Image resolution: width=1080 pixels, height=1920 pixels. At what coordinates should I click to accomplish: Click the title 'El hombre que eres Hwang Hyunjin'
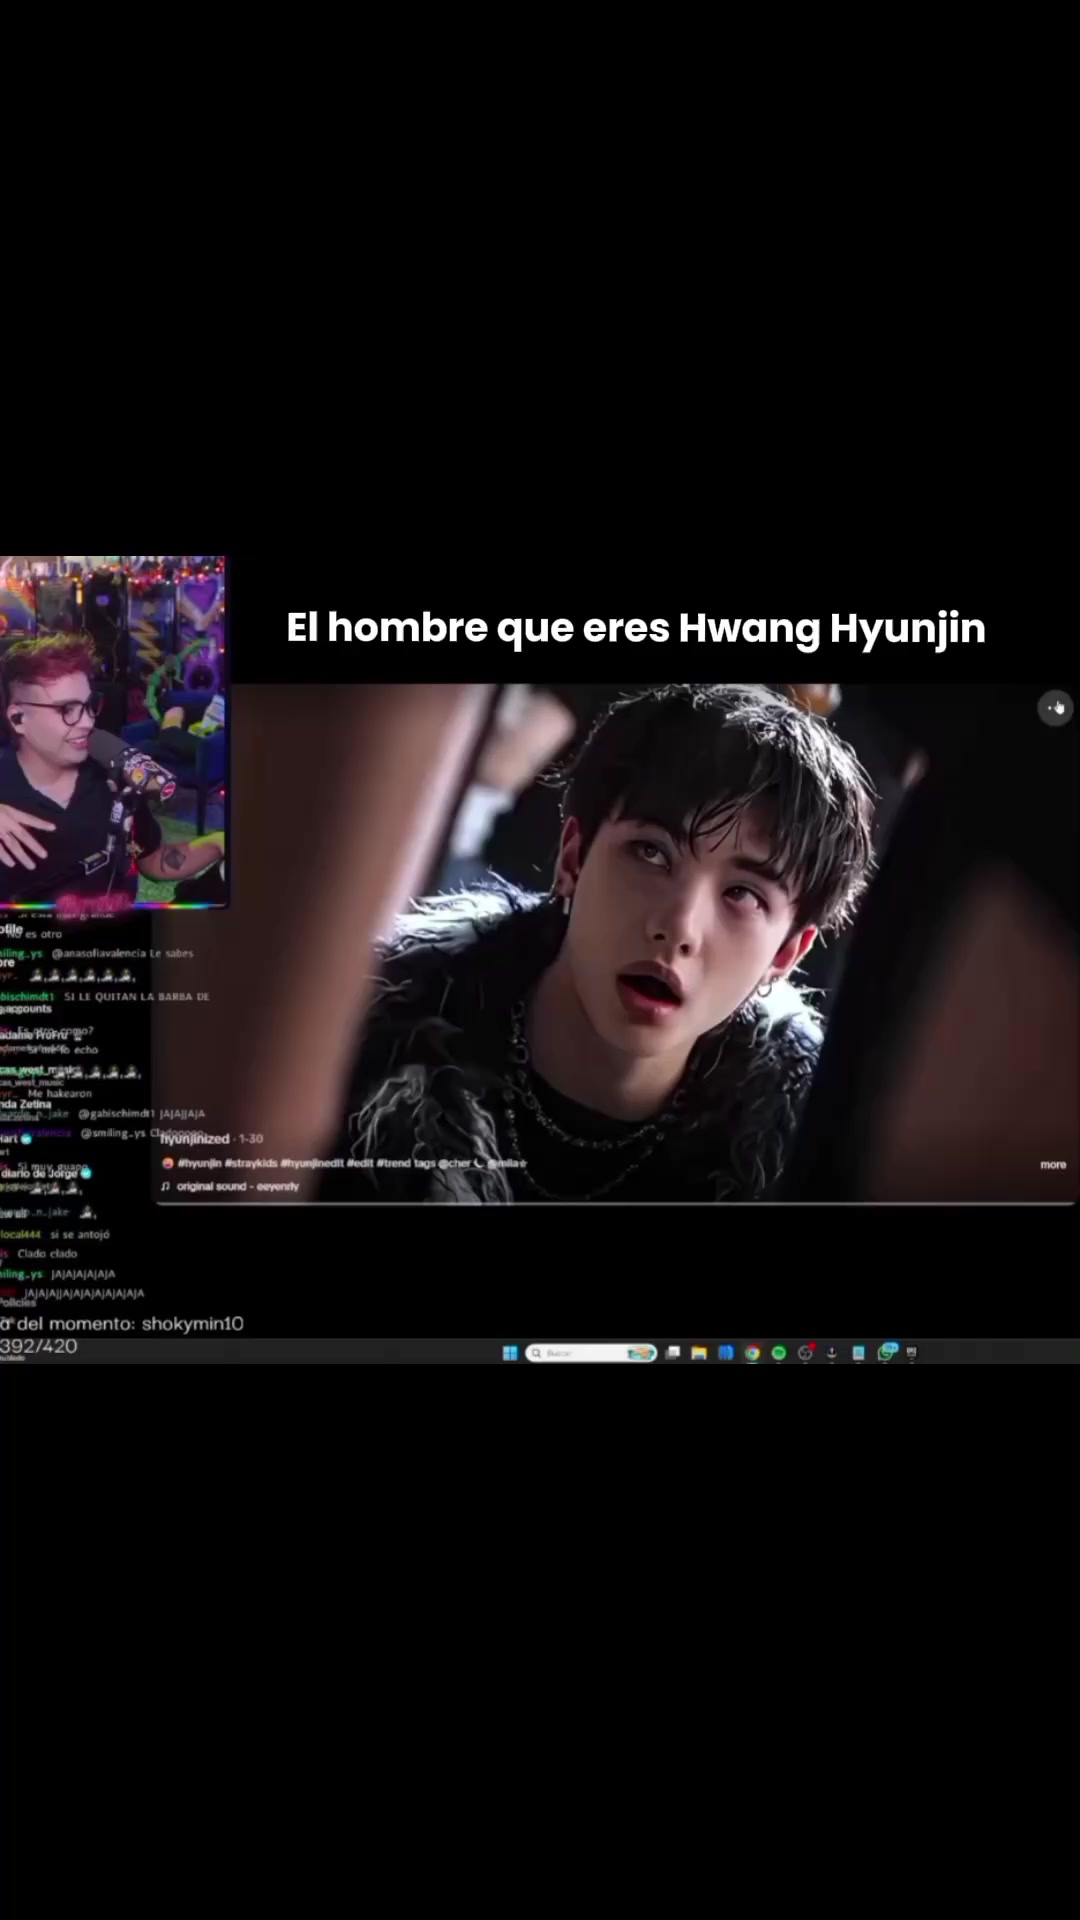point(636,628)
